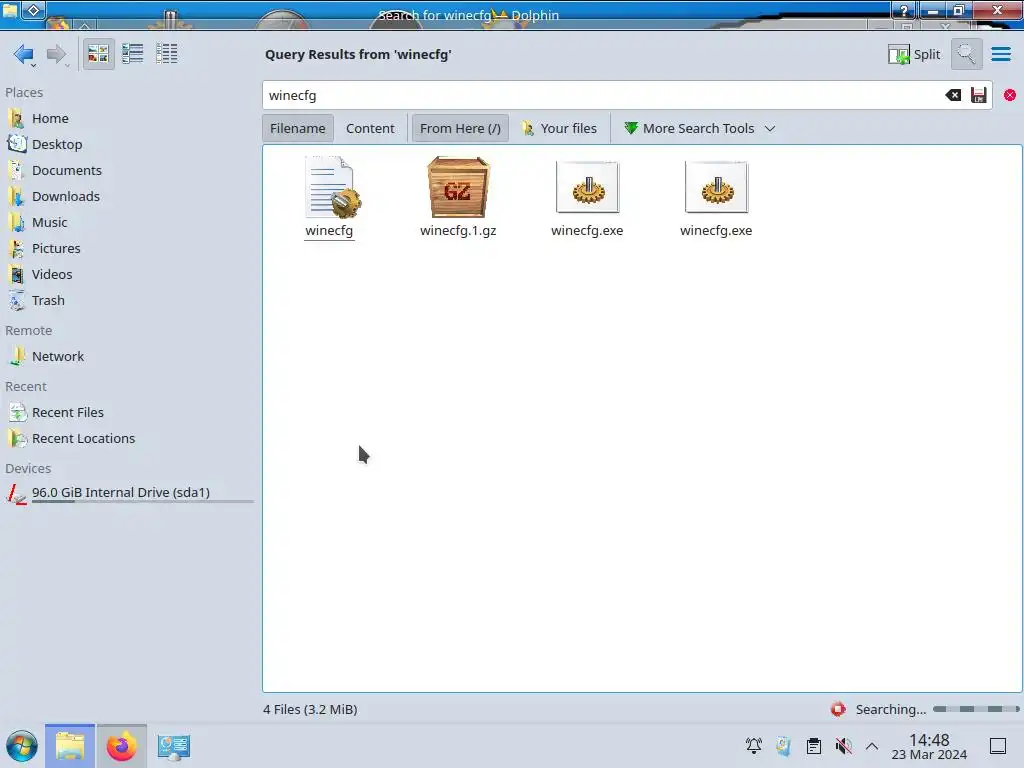The width and height of the screenshot is (1024, 768).
Task: Open Home in Places
Action: (50, 118)
